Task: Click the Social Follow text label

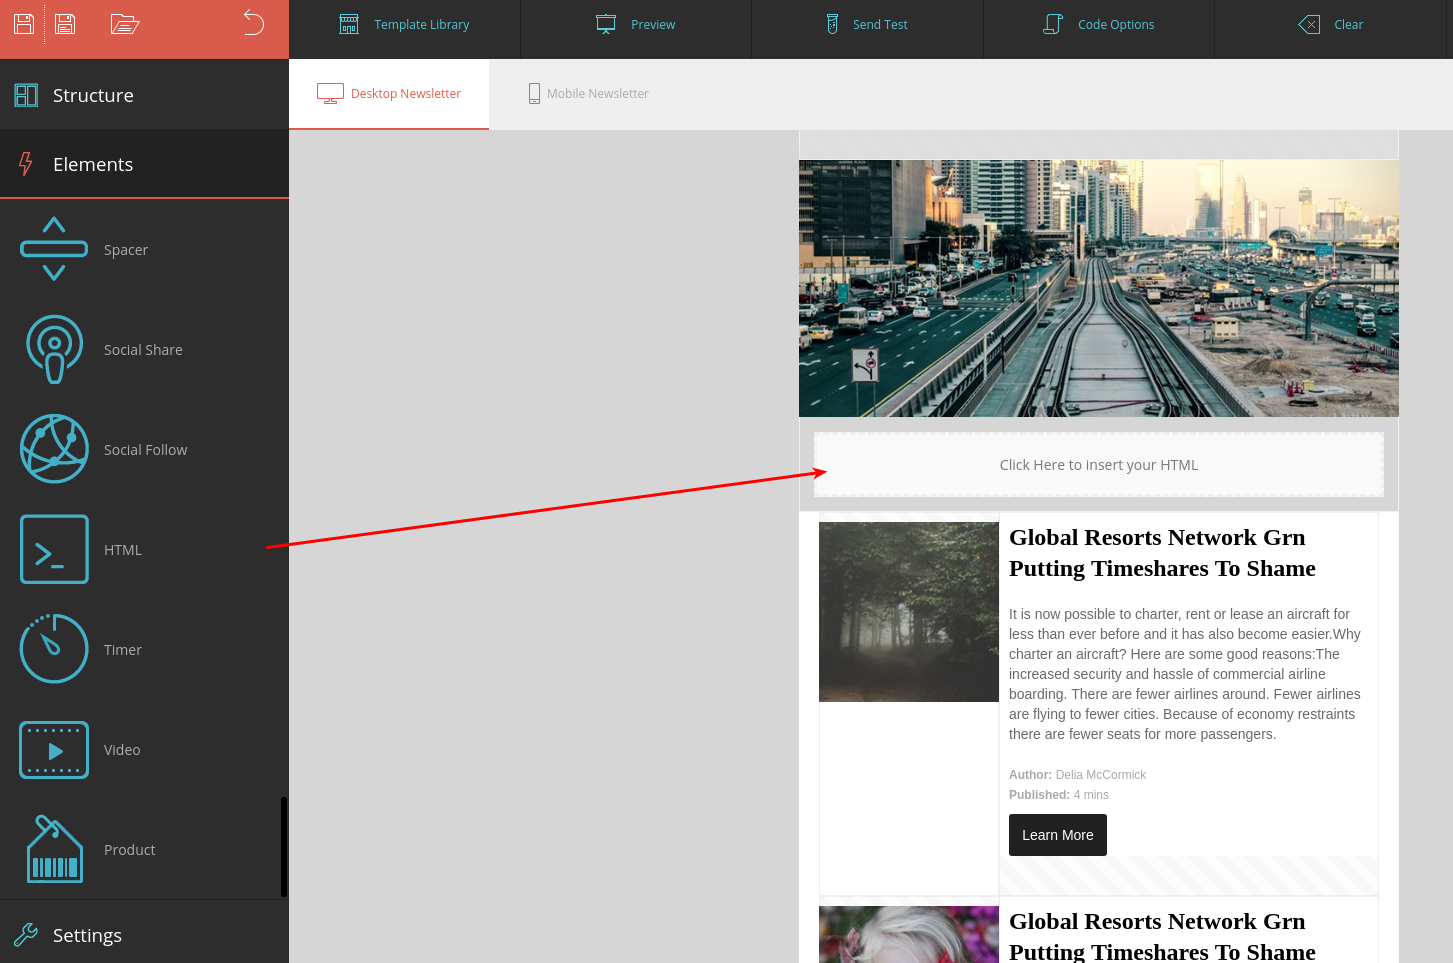Action: point(146,450)
